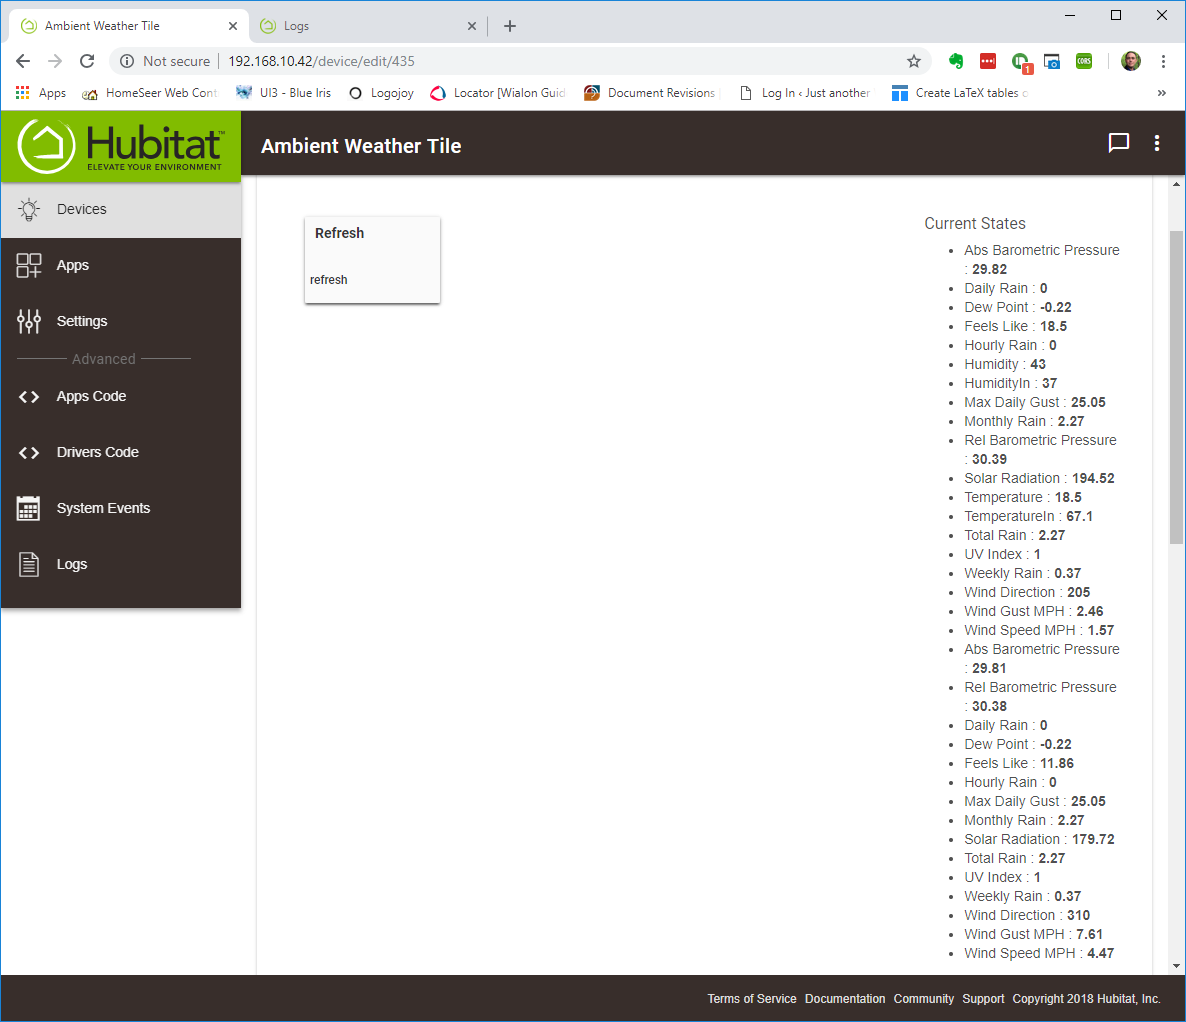1186x1022 pixels.
Task: Open the Chrome three-dot browser menu
Action: coord(1163,61)
